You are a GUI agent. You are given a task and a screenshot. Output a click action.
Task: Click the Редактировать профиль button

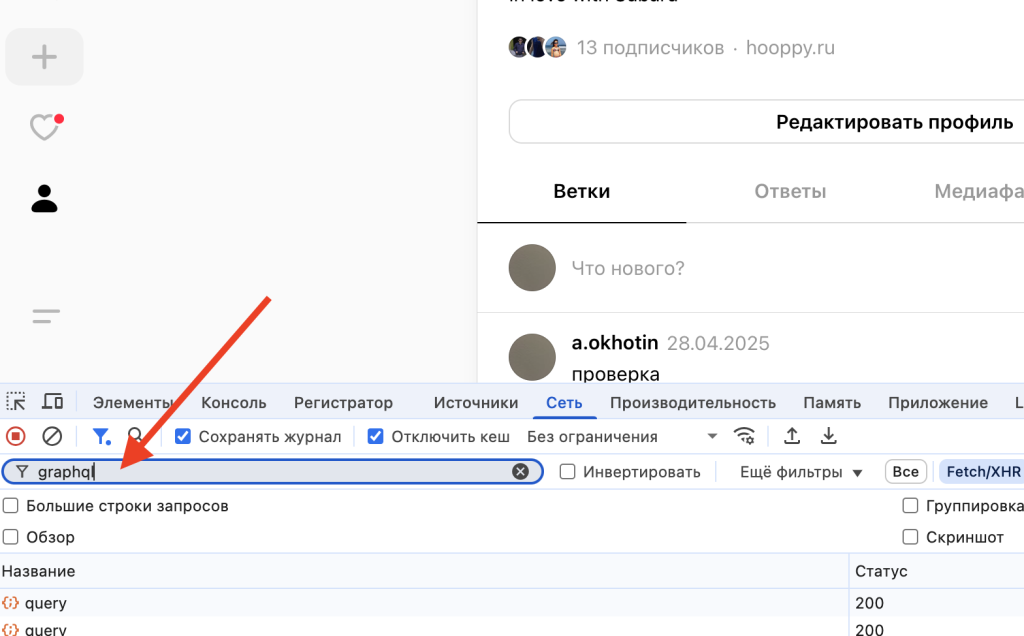766,122
